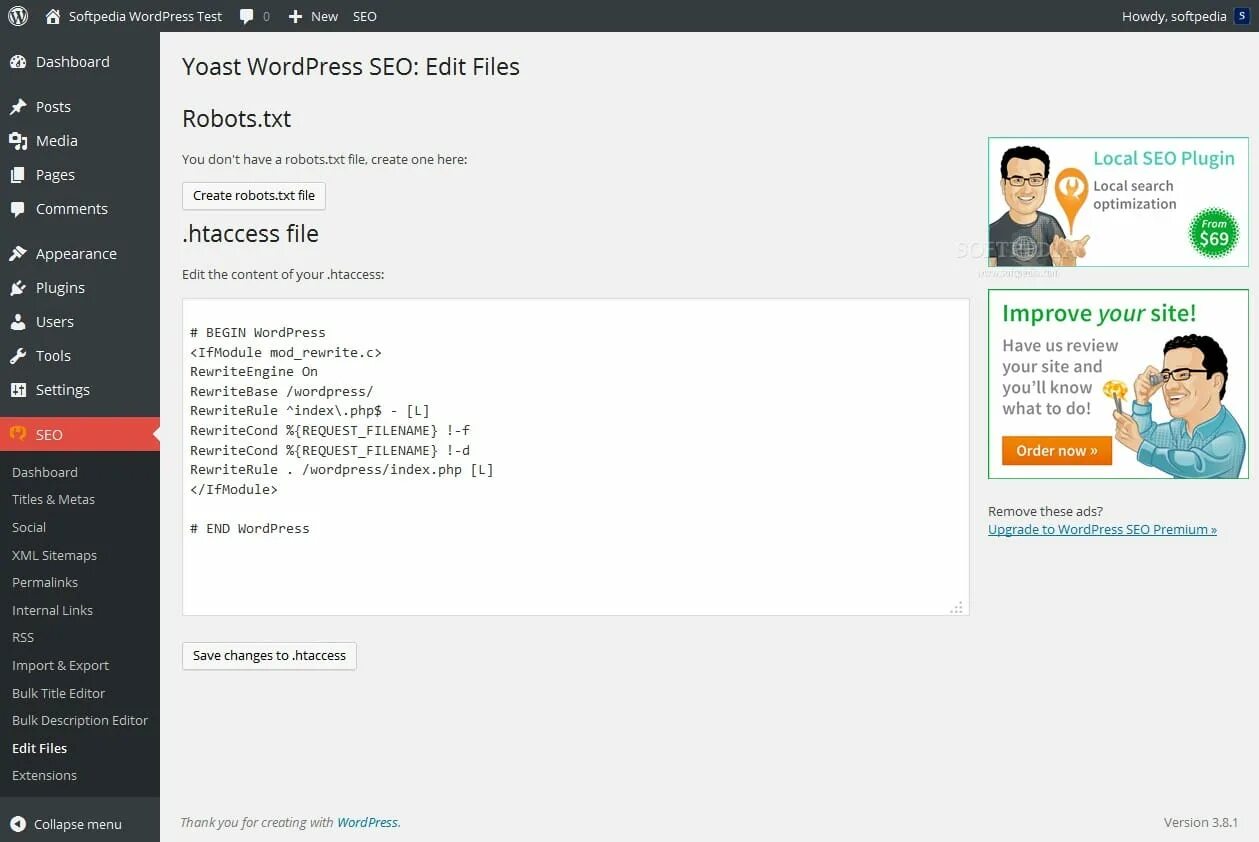Open the XML Sitemaps submenu item
The image size is (1259, 842).
coord(54,555)
